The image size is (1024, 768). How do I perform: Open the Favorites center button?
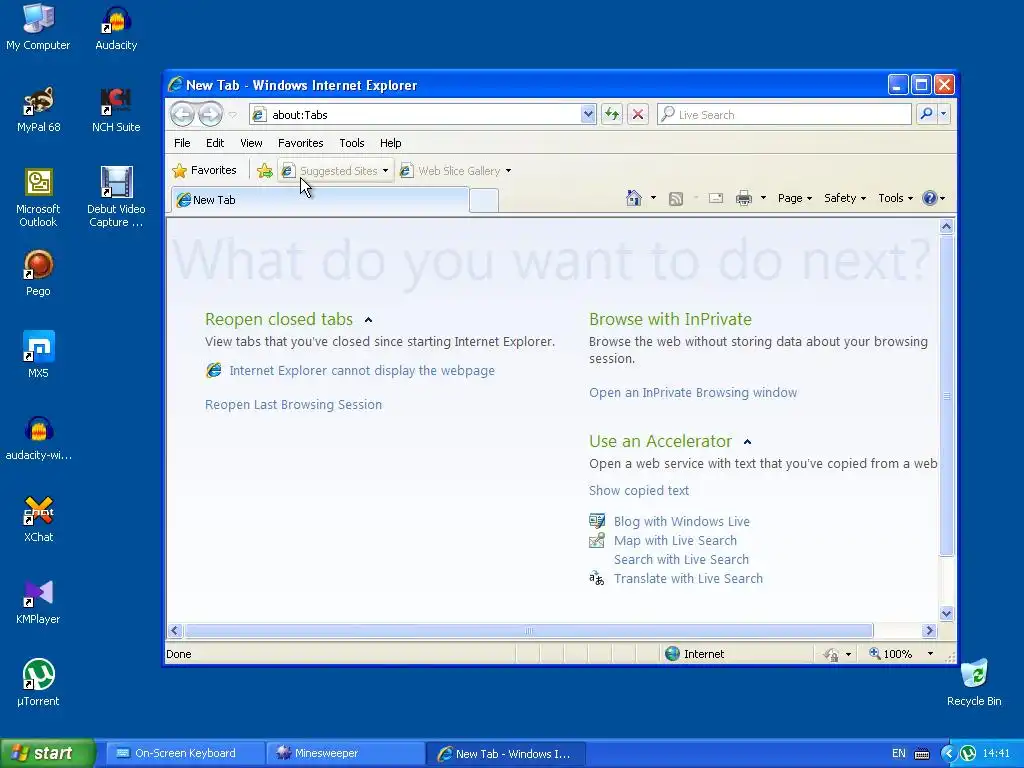[x=204, y=170]
